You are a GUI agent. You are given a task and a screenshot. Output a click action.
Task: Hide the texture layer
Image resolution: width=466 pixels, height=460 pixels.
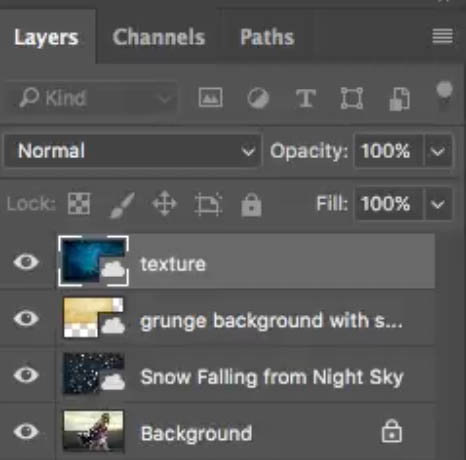click(26, 261)
